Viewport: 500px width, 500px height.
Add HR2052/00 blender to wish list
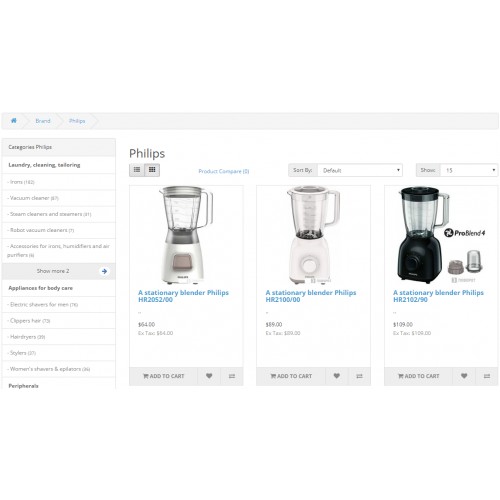coord(209,376)
